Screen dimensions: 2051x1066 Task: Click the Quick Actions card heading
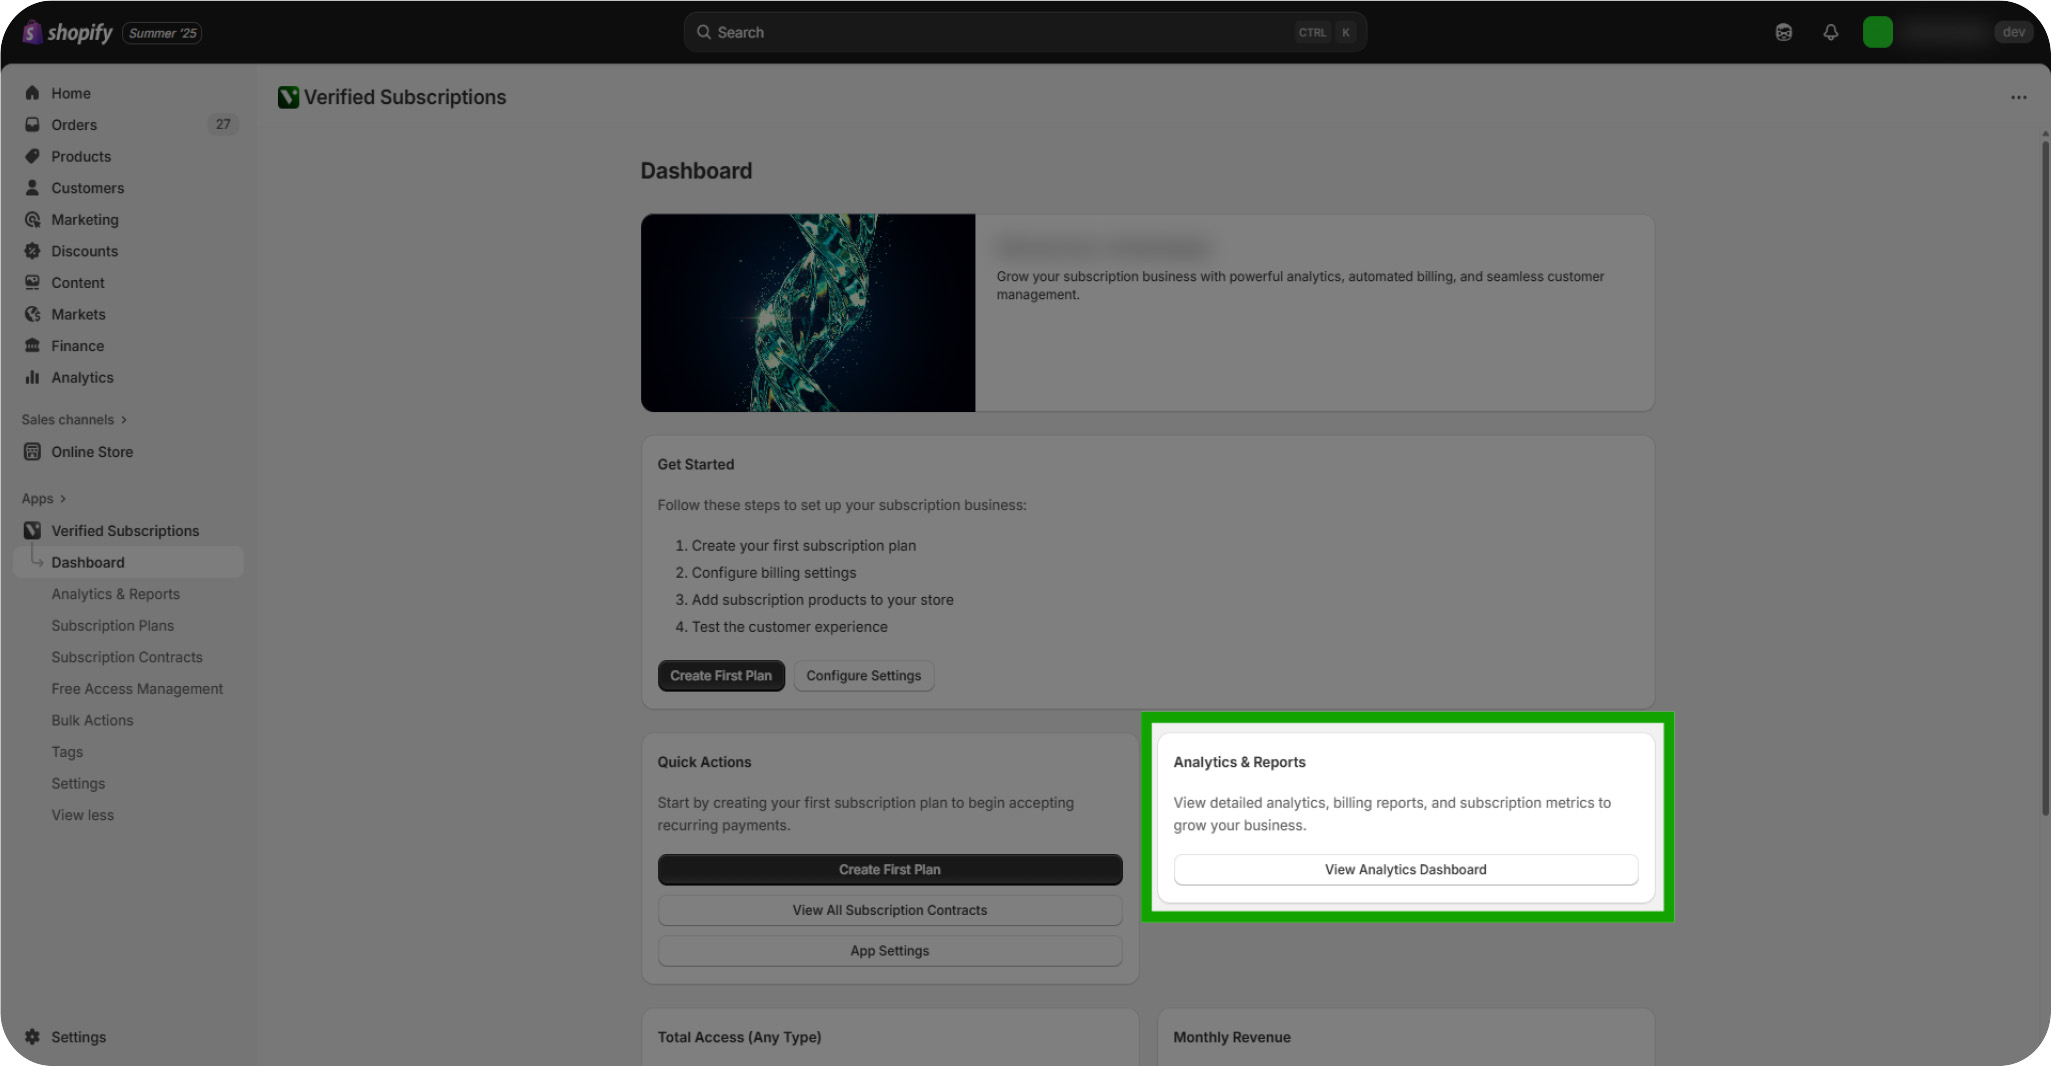click(x=704, y=762)
